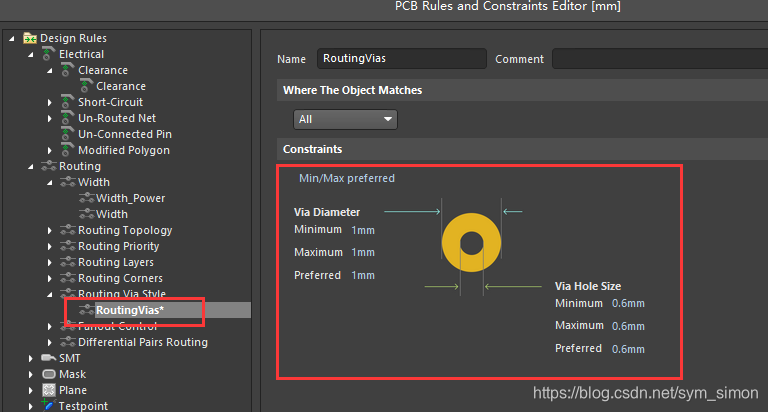
Task: Edit the Via Diameter Minimum value
Action: coord(363,230)
